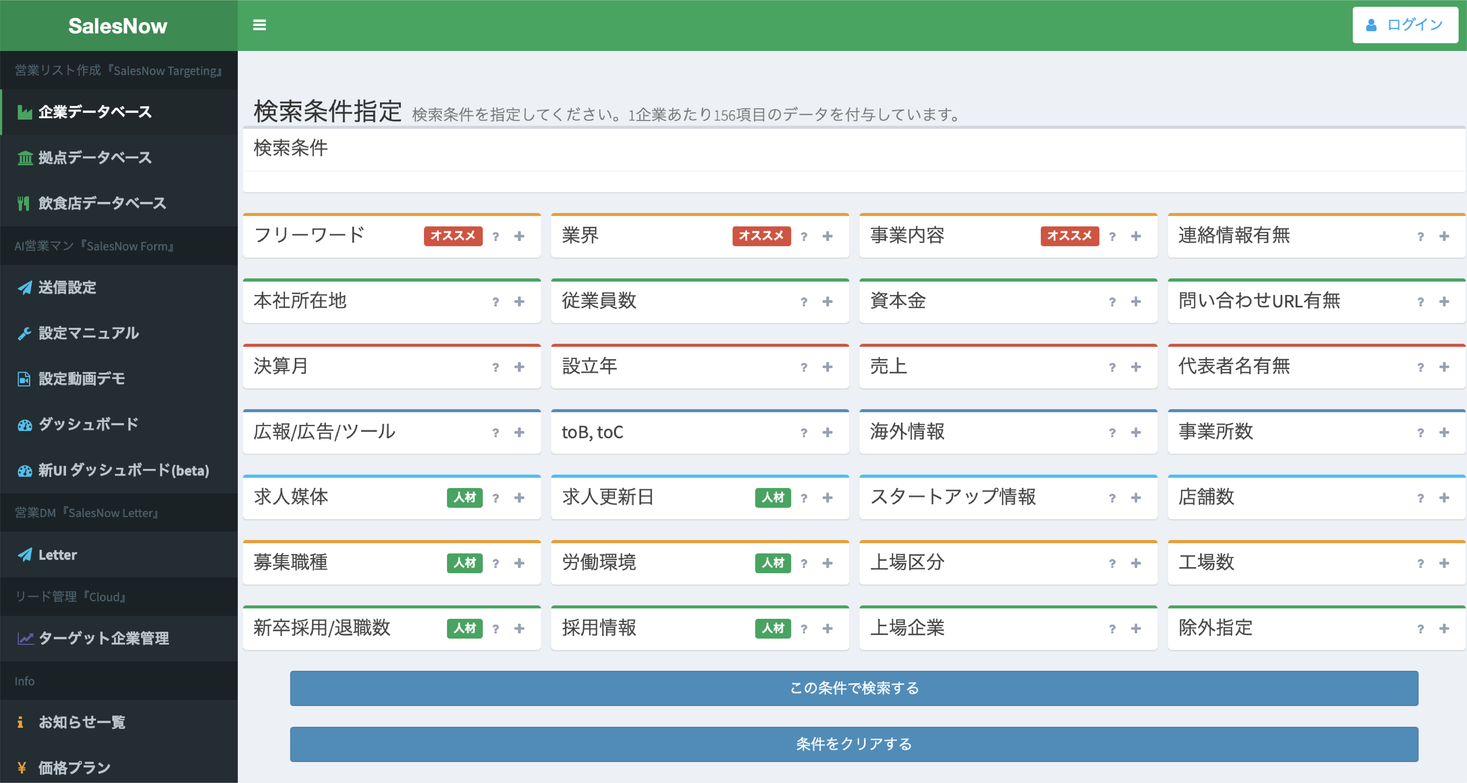Expand the 業界 search condition
Image resolution: width=1467 pixels, height=783 pixels.
coord(827,236)
